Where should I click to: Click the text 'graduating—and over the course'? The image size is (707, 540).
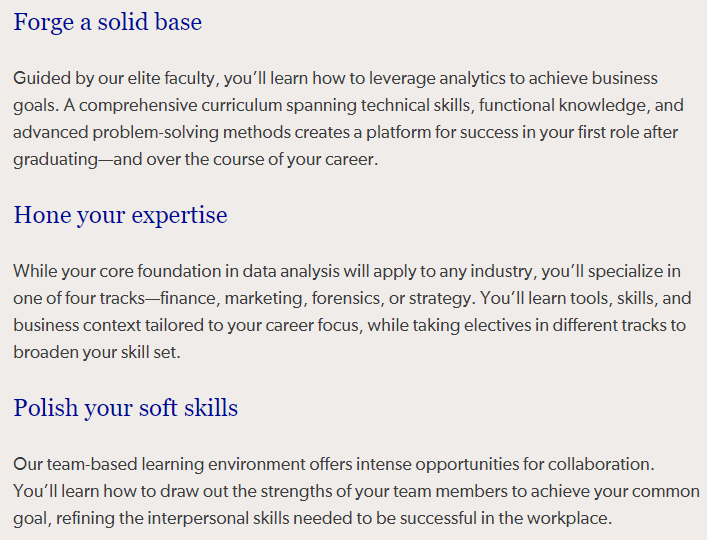point(133,160)
